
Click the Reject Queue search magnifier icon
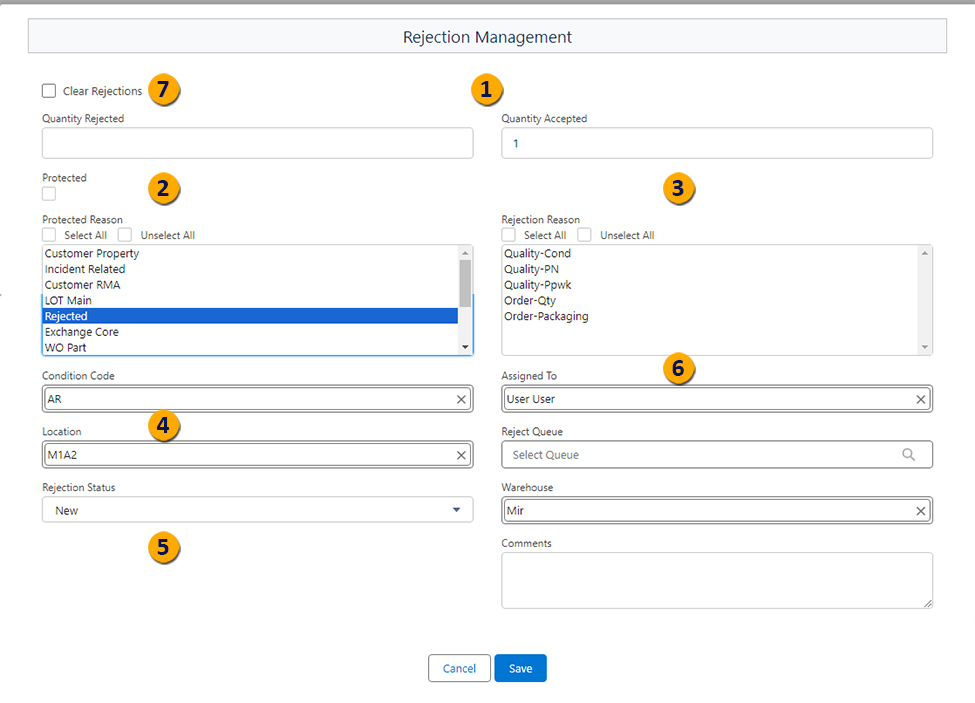[908, 454]
